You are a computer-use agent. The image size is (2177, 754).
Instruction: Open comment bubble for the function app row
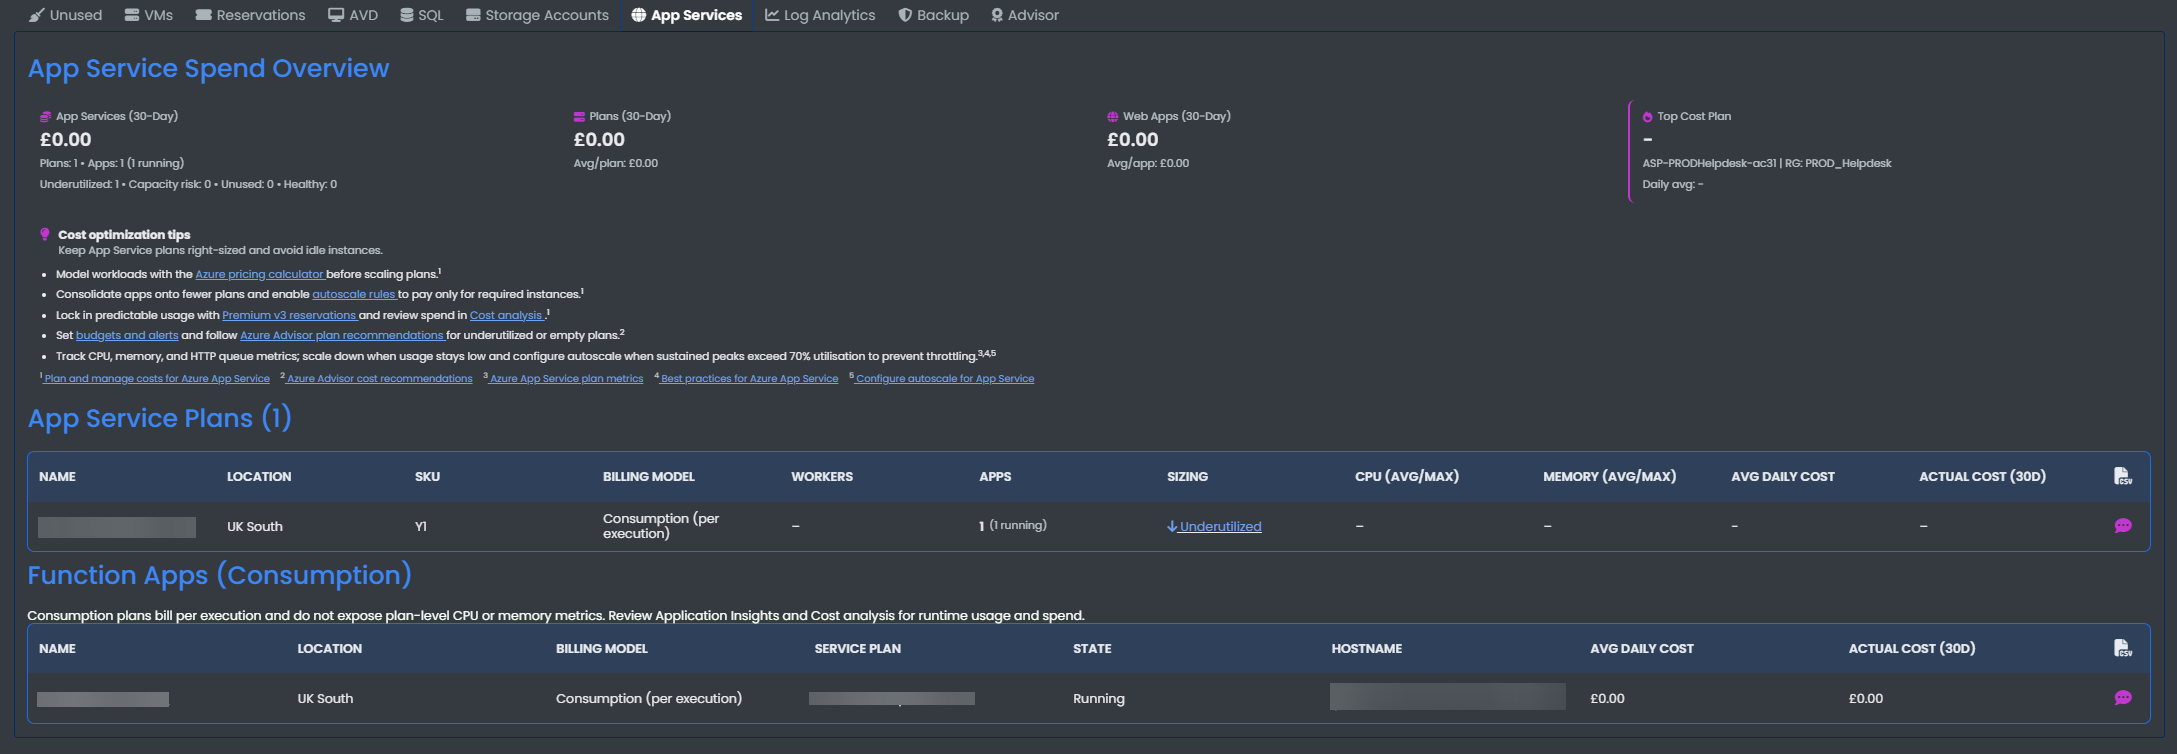(2123, 698)
